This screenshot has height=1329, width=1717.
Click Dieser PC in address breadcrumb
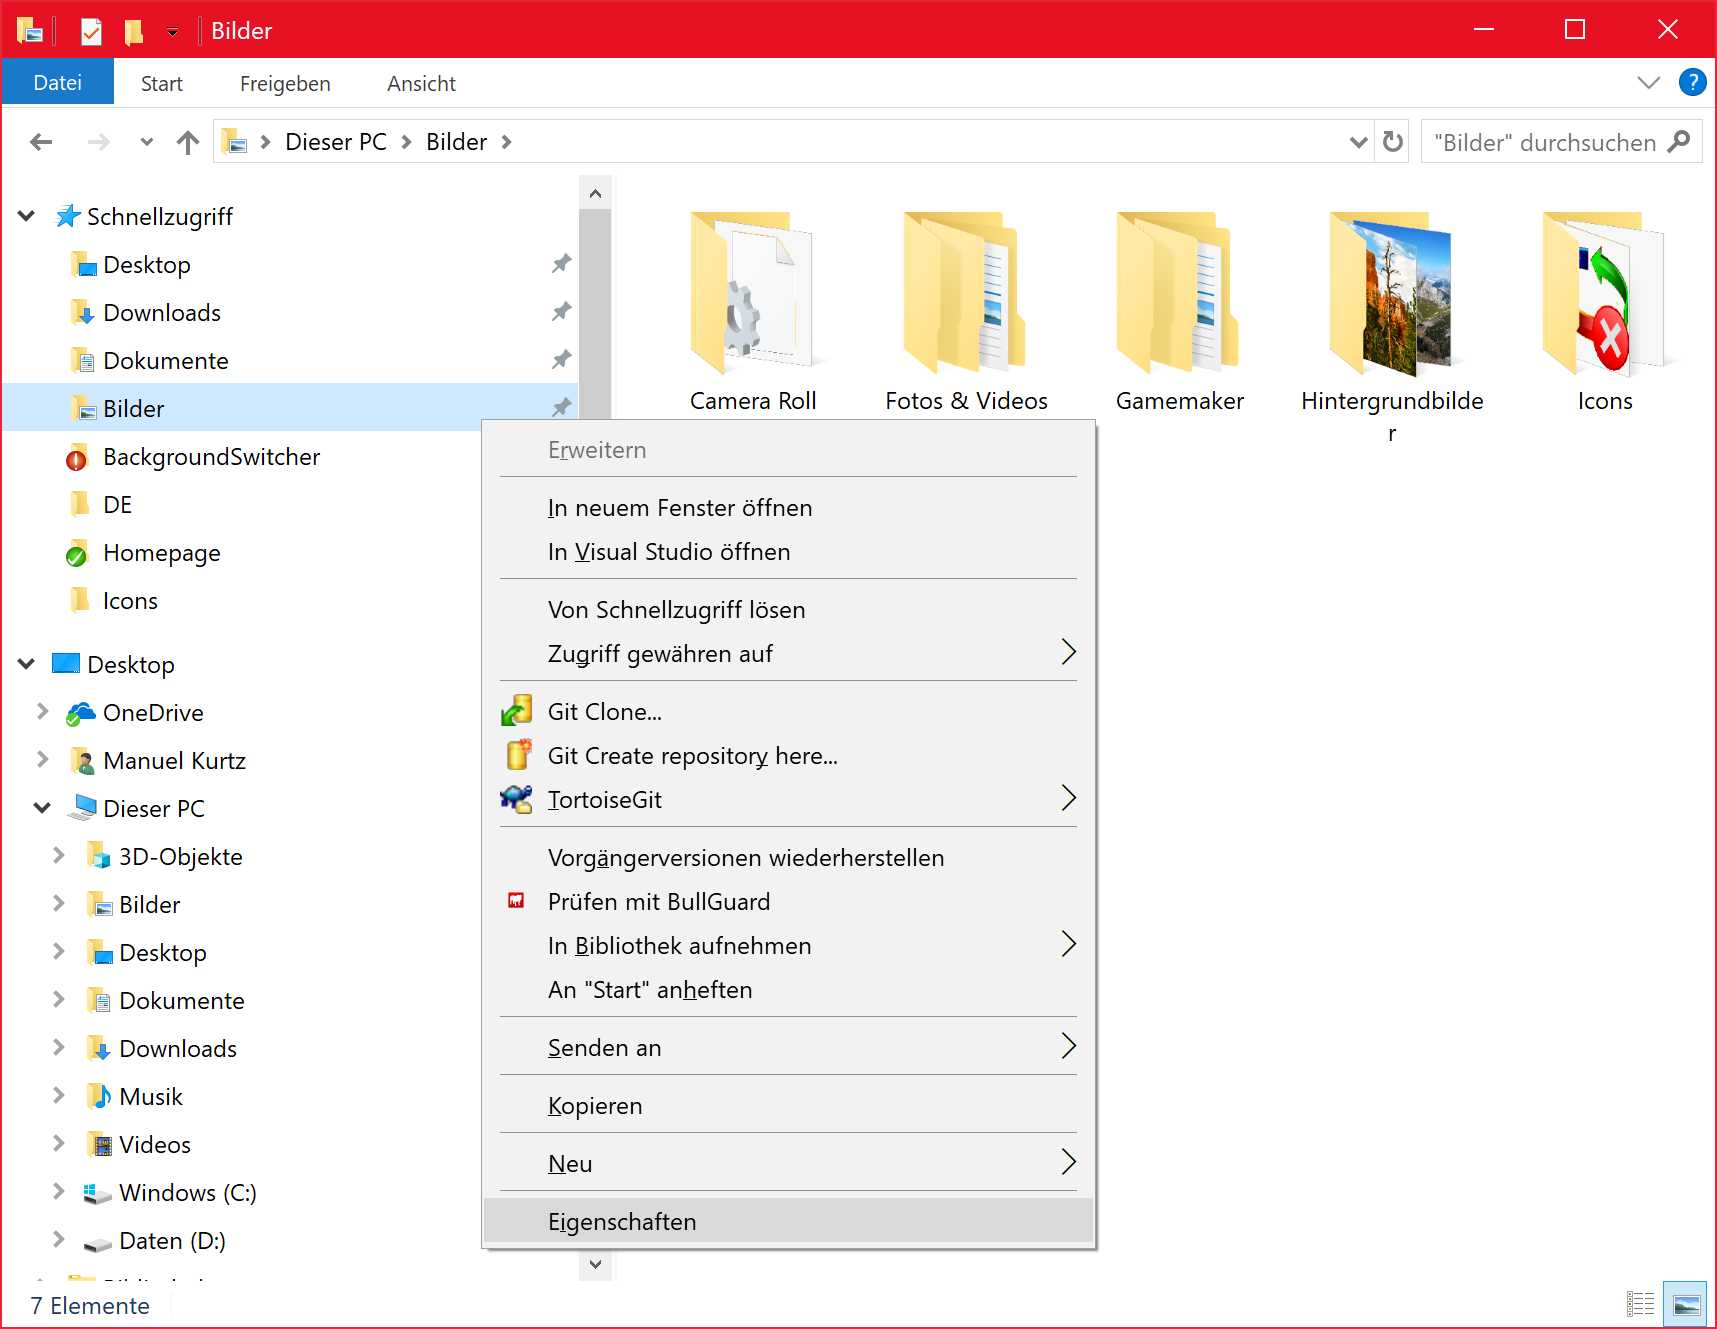[335, 142]
